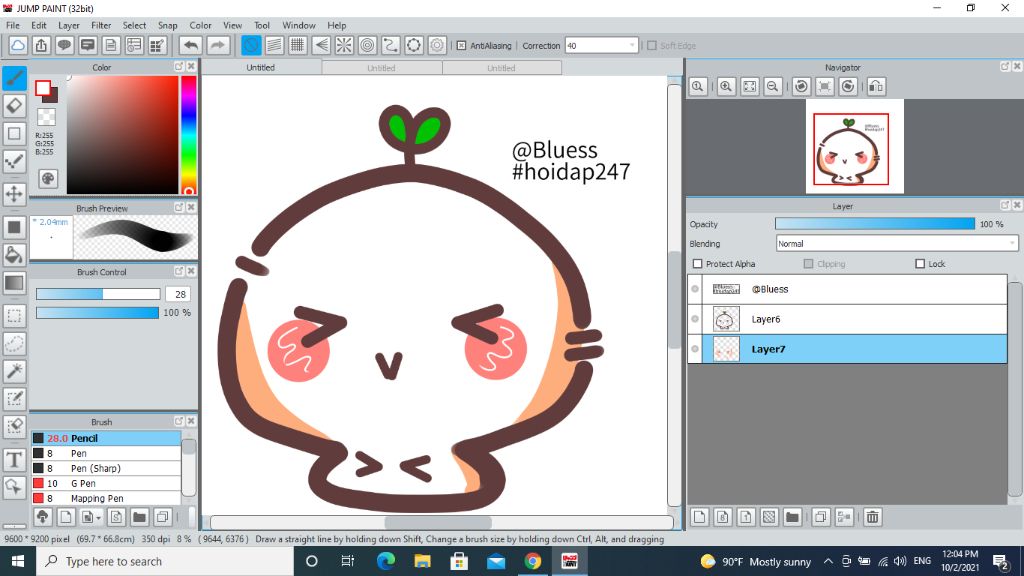The width and height of the screenshot is (1024, 576).
Task: Enable Protect Alpha checkbox
Action: coord(697,264)
